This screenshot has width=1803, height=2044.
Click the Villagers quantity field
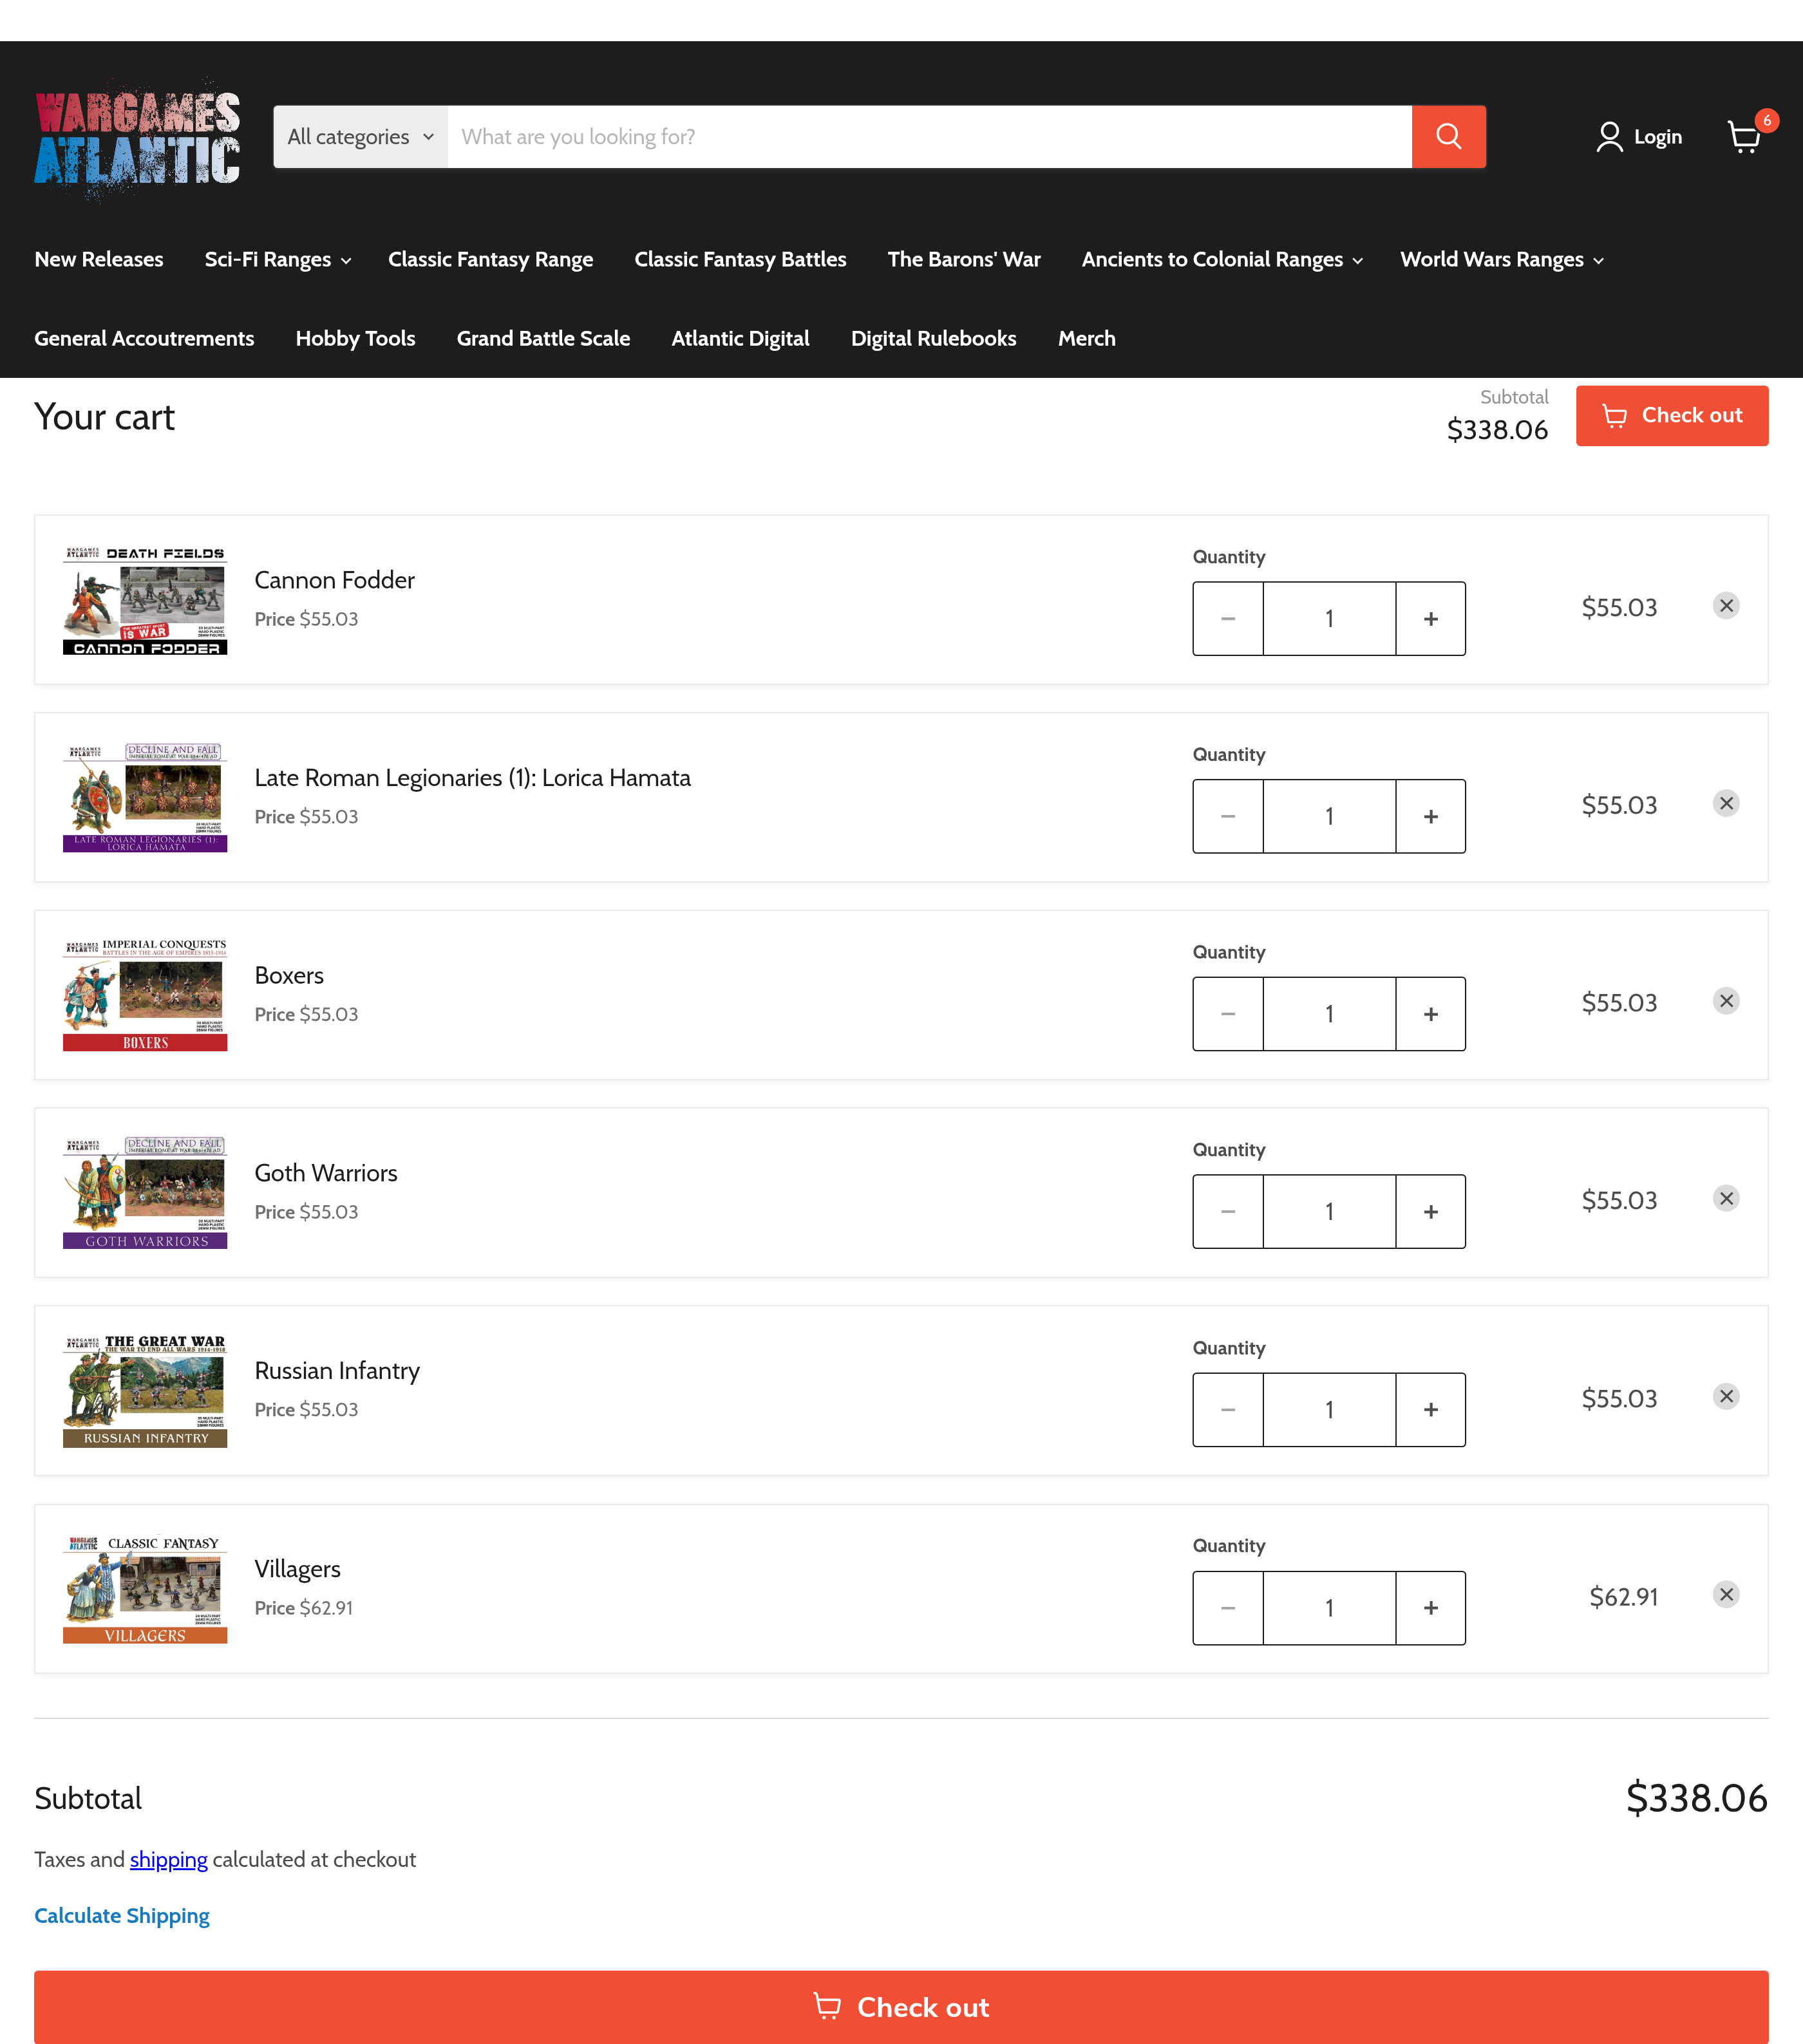[x=1329, y=1608]
